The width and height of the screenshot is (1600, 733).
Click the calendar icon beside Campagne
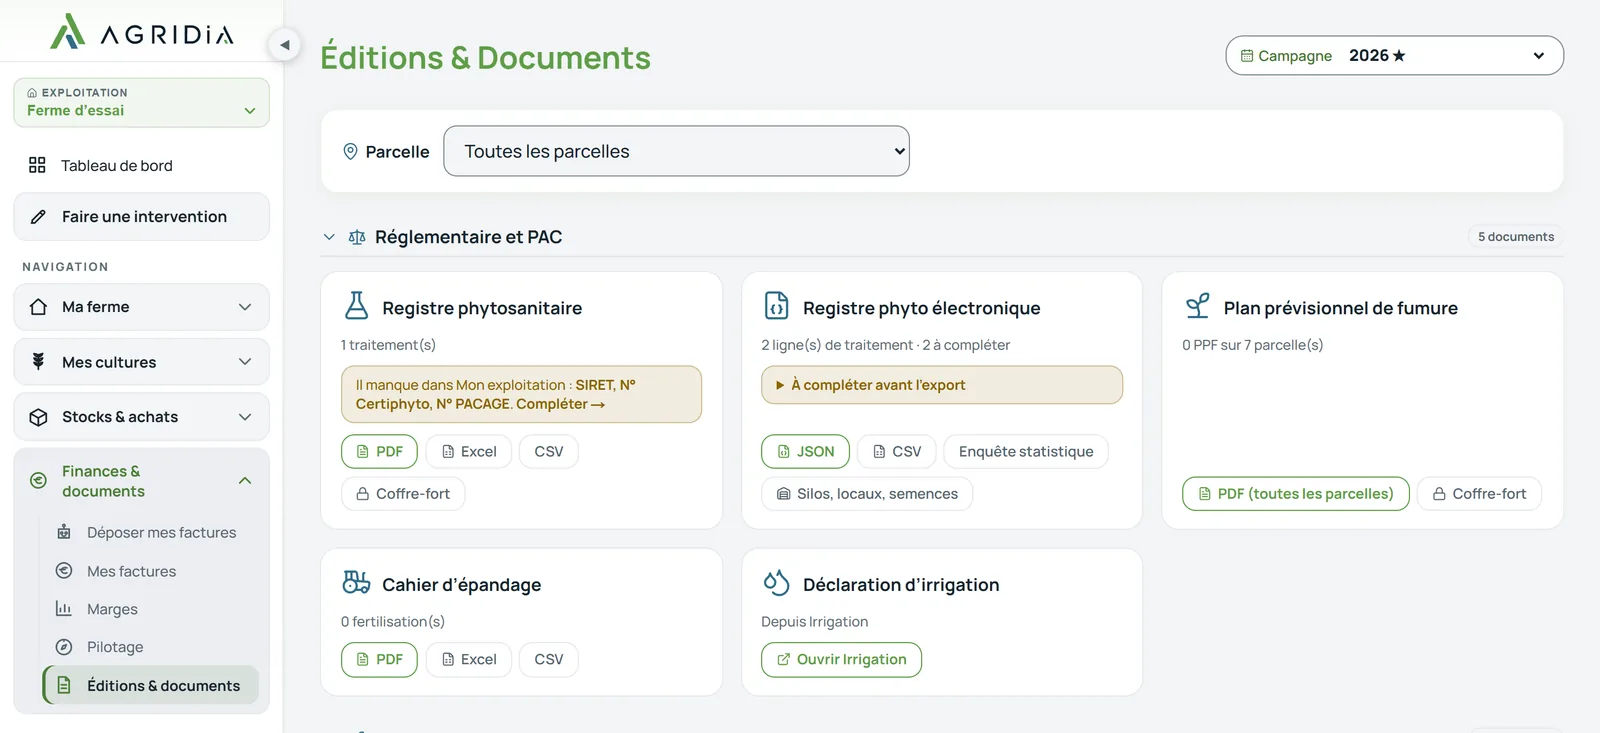[x=1247, y=56]
